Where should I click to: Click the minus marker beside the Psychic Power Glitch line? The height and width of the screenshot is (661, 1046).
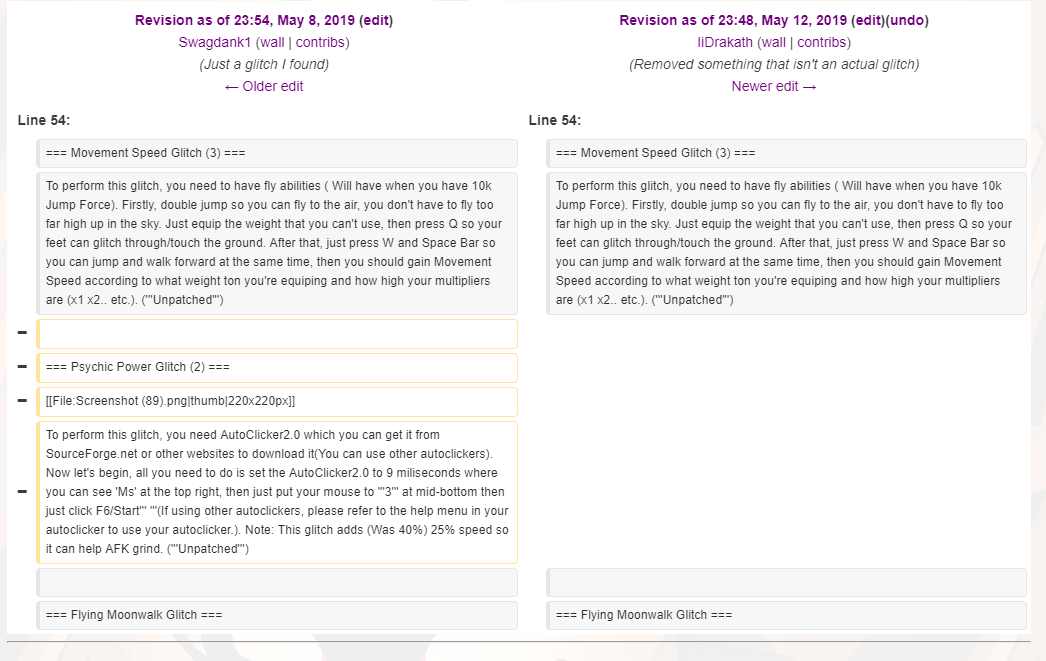coord(22,367)
